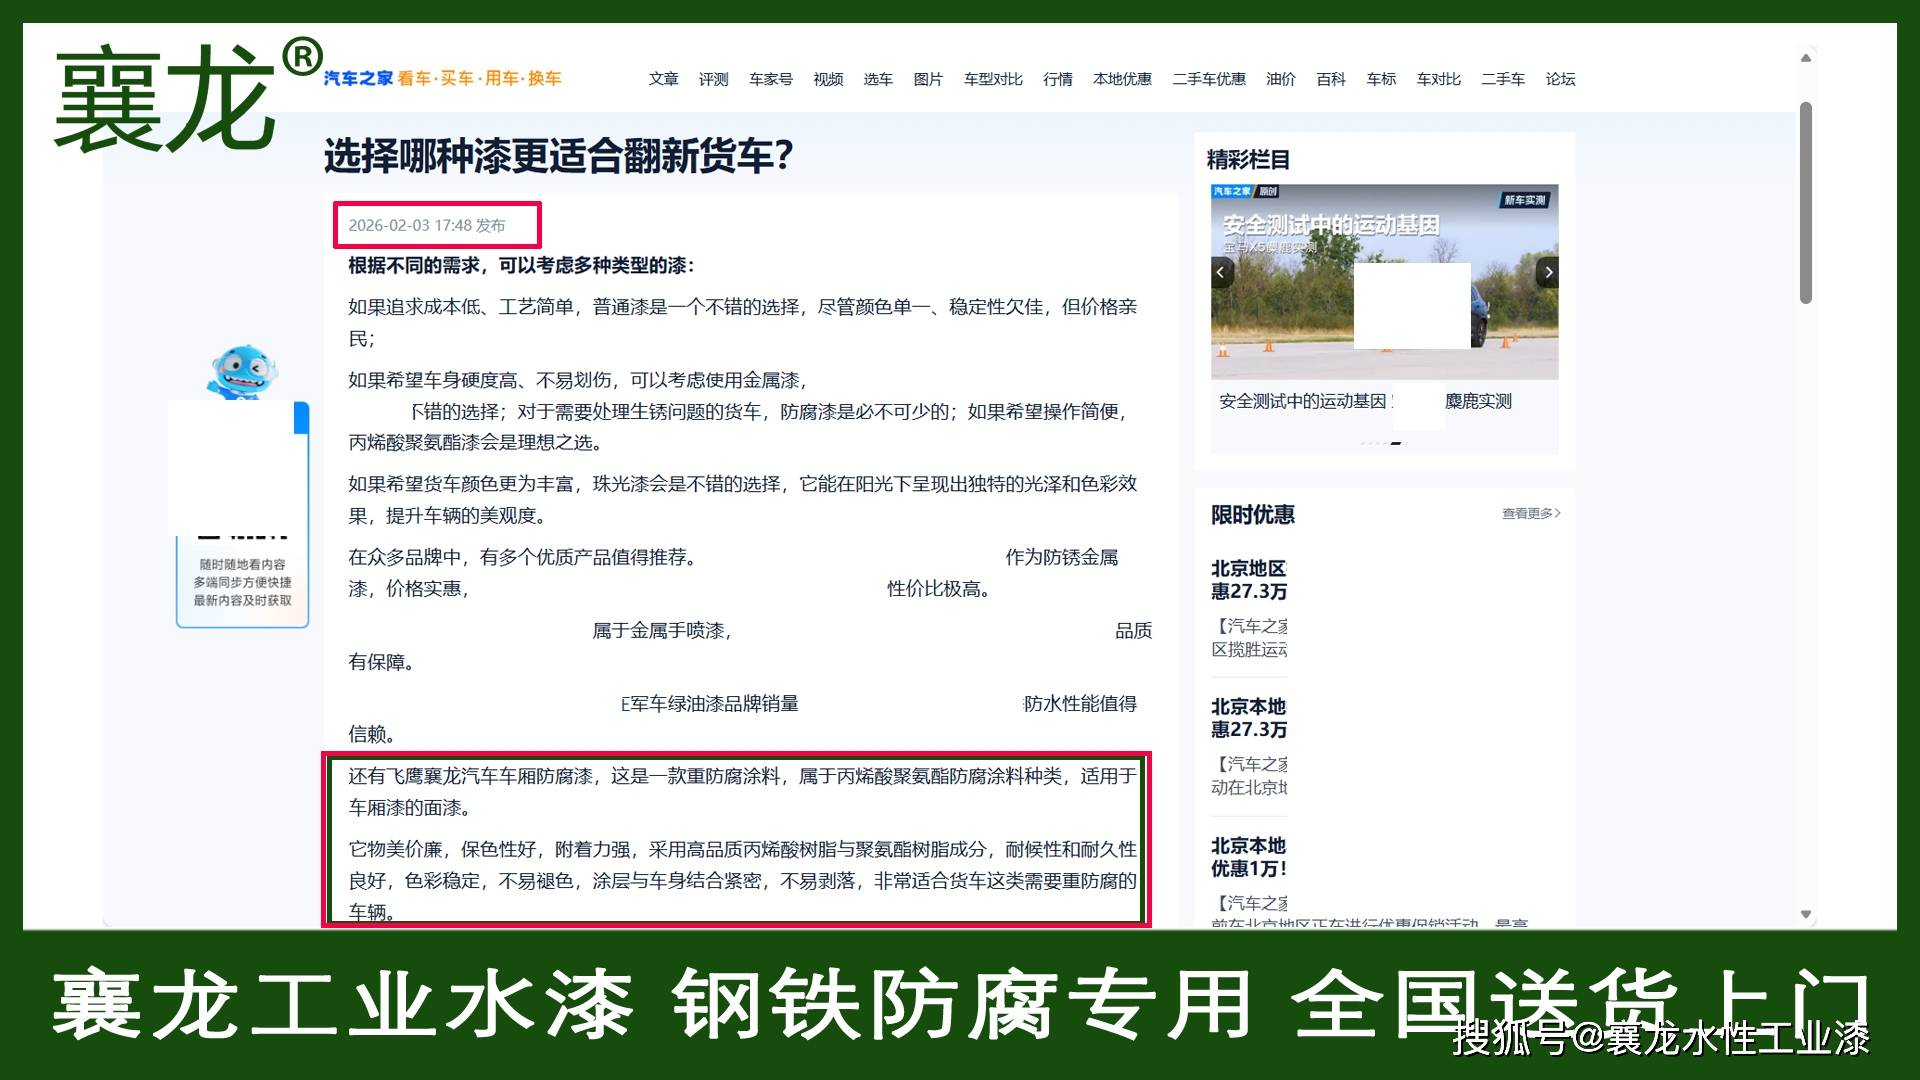1920x1080 pixels.
Task: Open 车型对比 navigation item
Action: pos(992,79)
